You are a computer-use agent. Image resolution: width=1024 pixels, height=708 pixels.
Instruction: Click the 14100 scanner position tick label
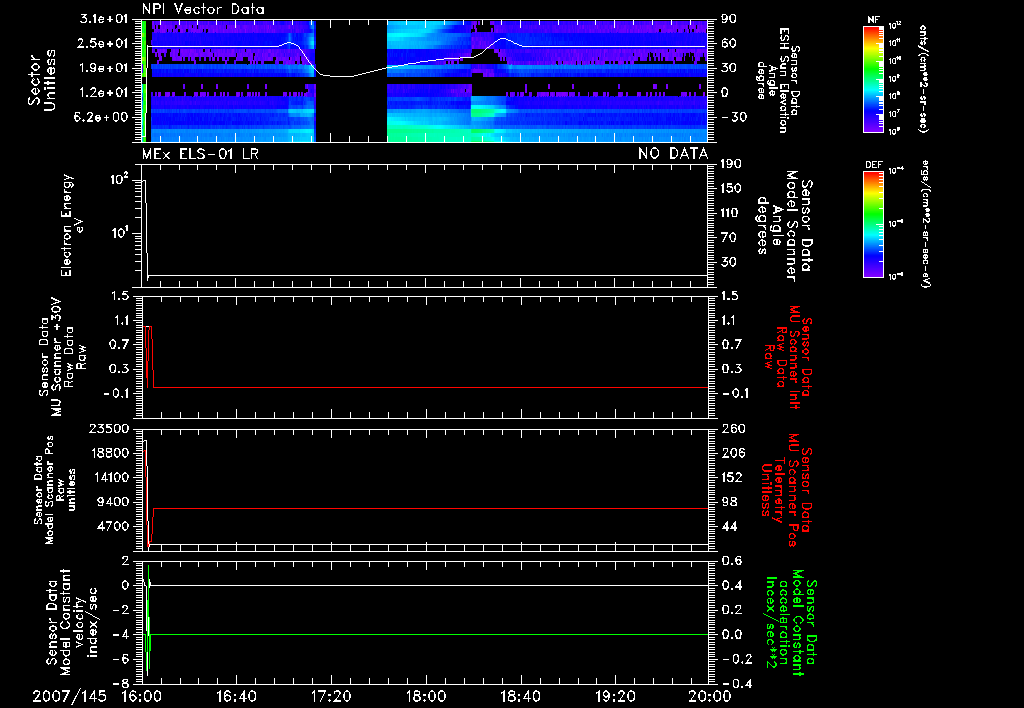[109, 477]
